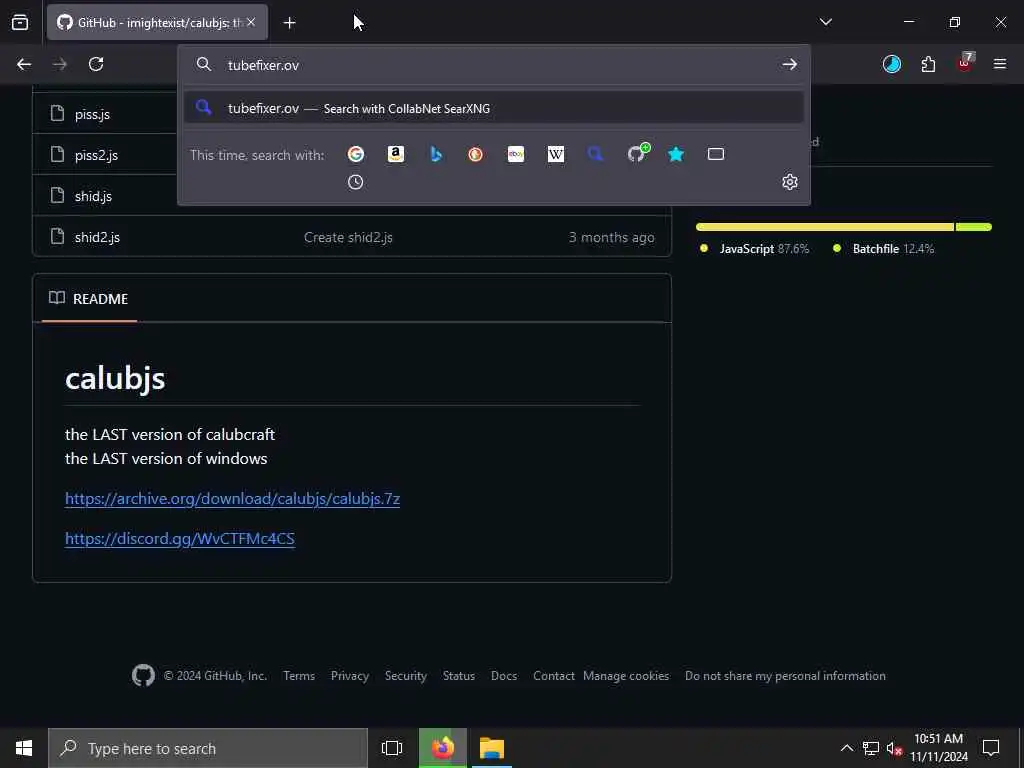
Task: Open shid.js file
Action: 93,196
